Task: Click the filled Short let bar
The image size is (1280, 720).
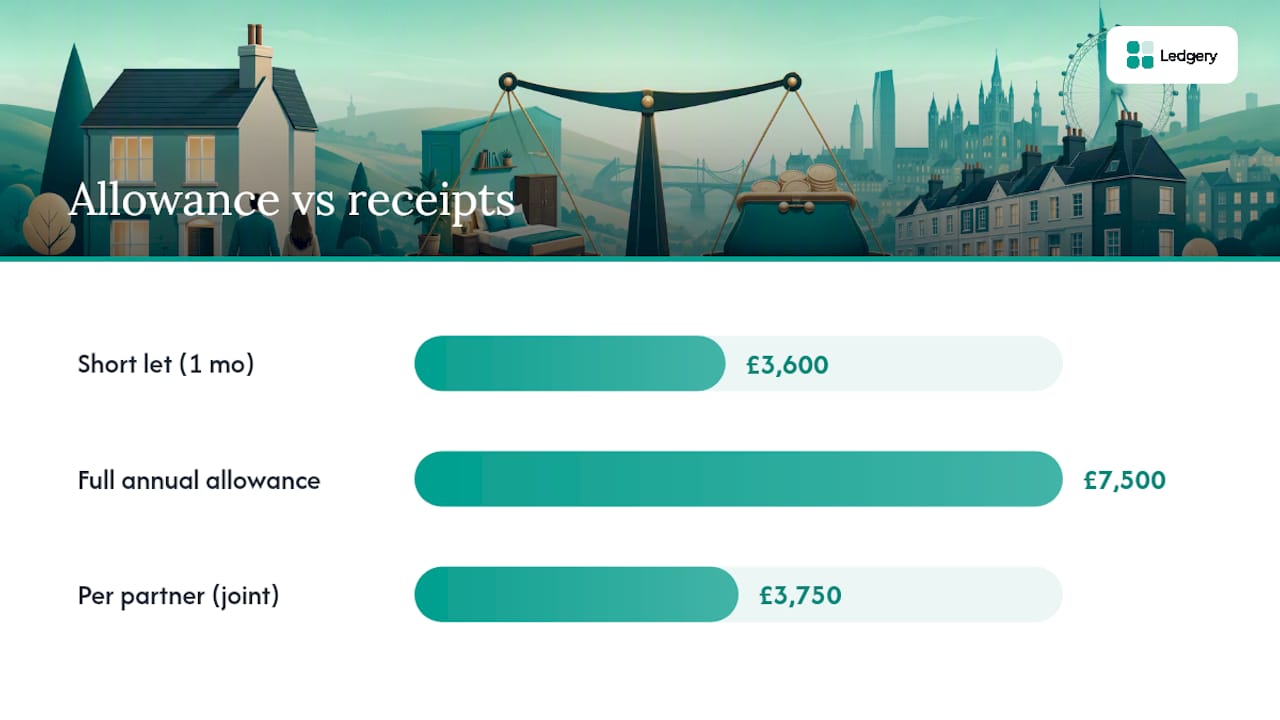Action: coord(570,364)
